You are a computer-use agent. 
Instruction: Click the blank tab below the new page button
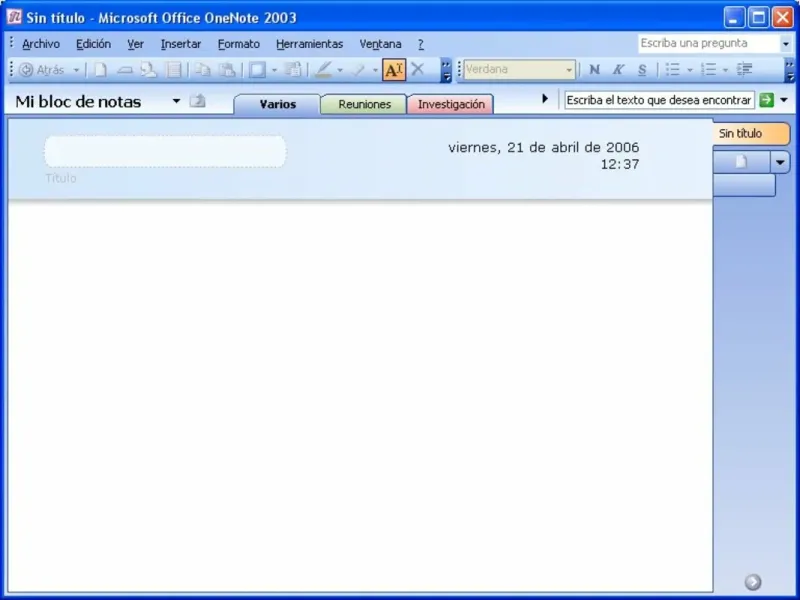pos(744,185)
